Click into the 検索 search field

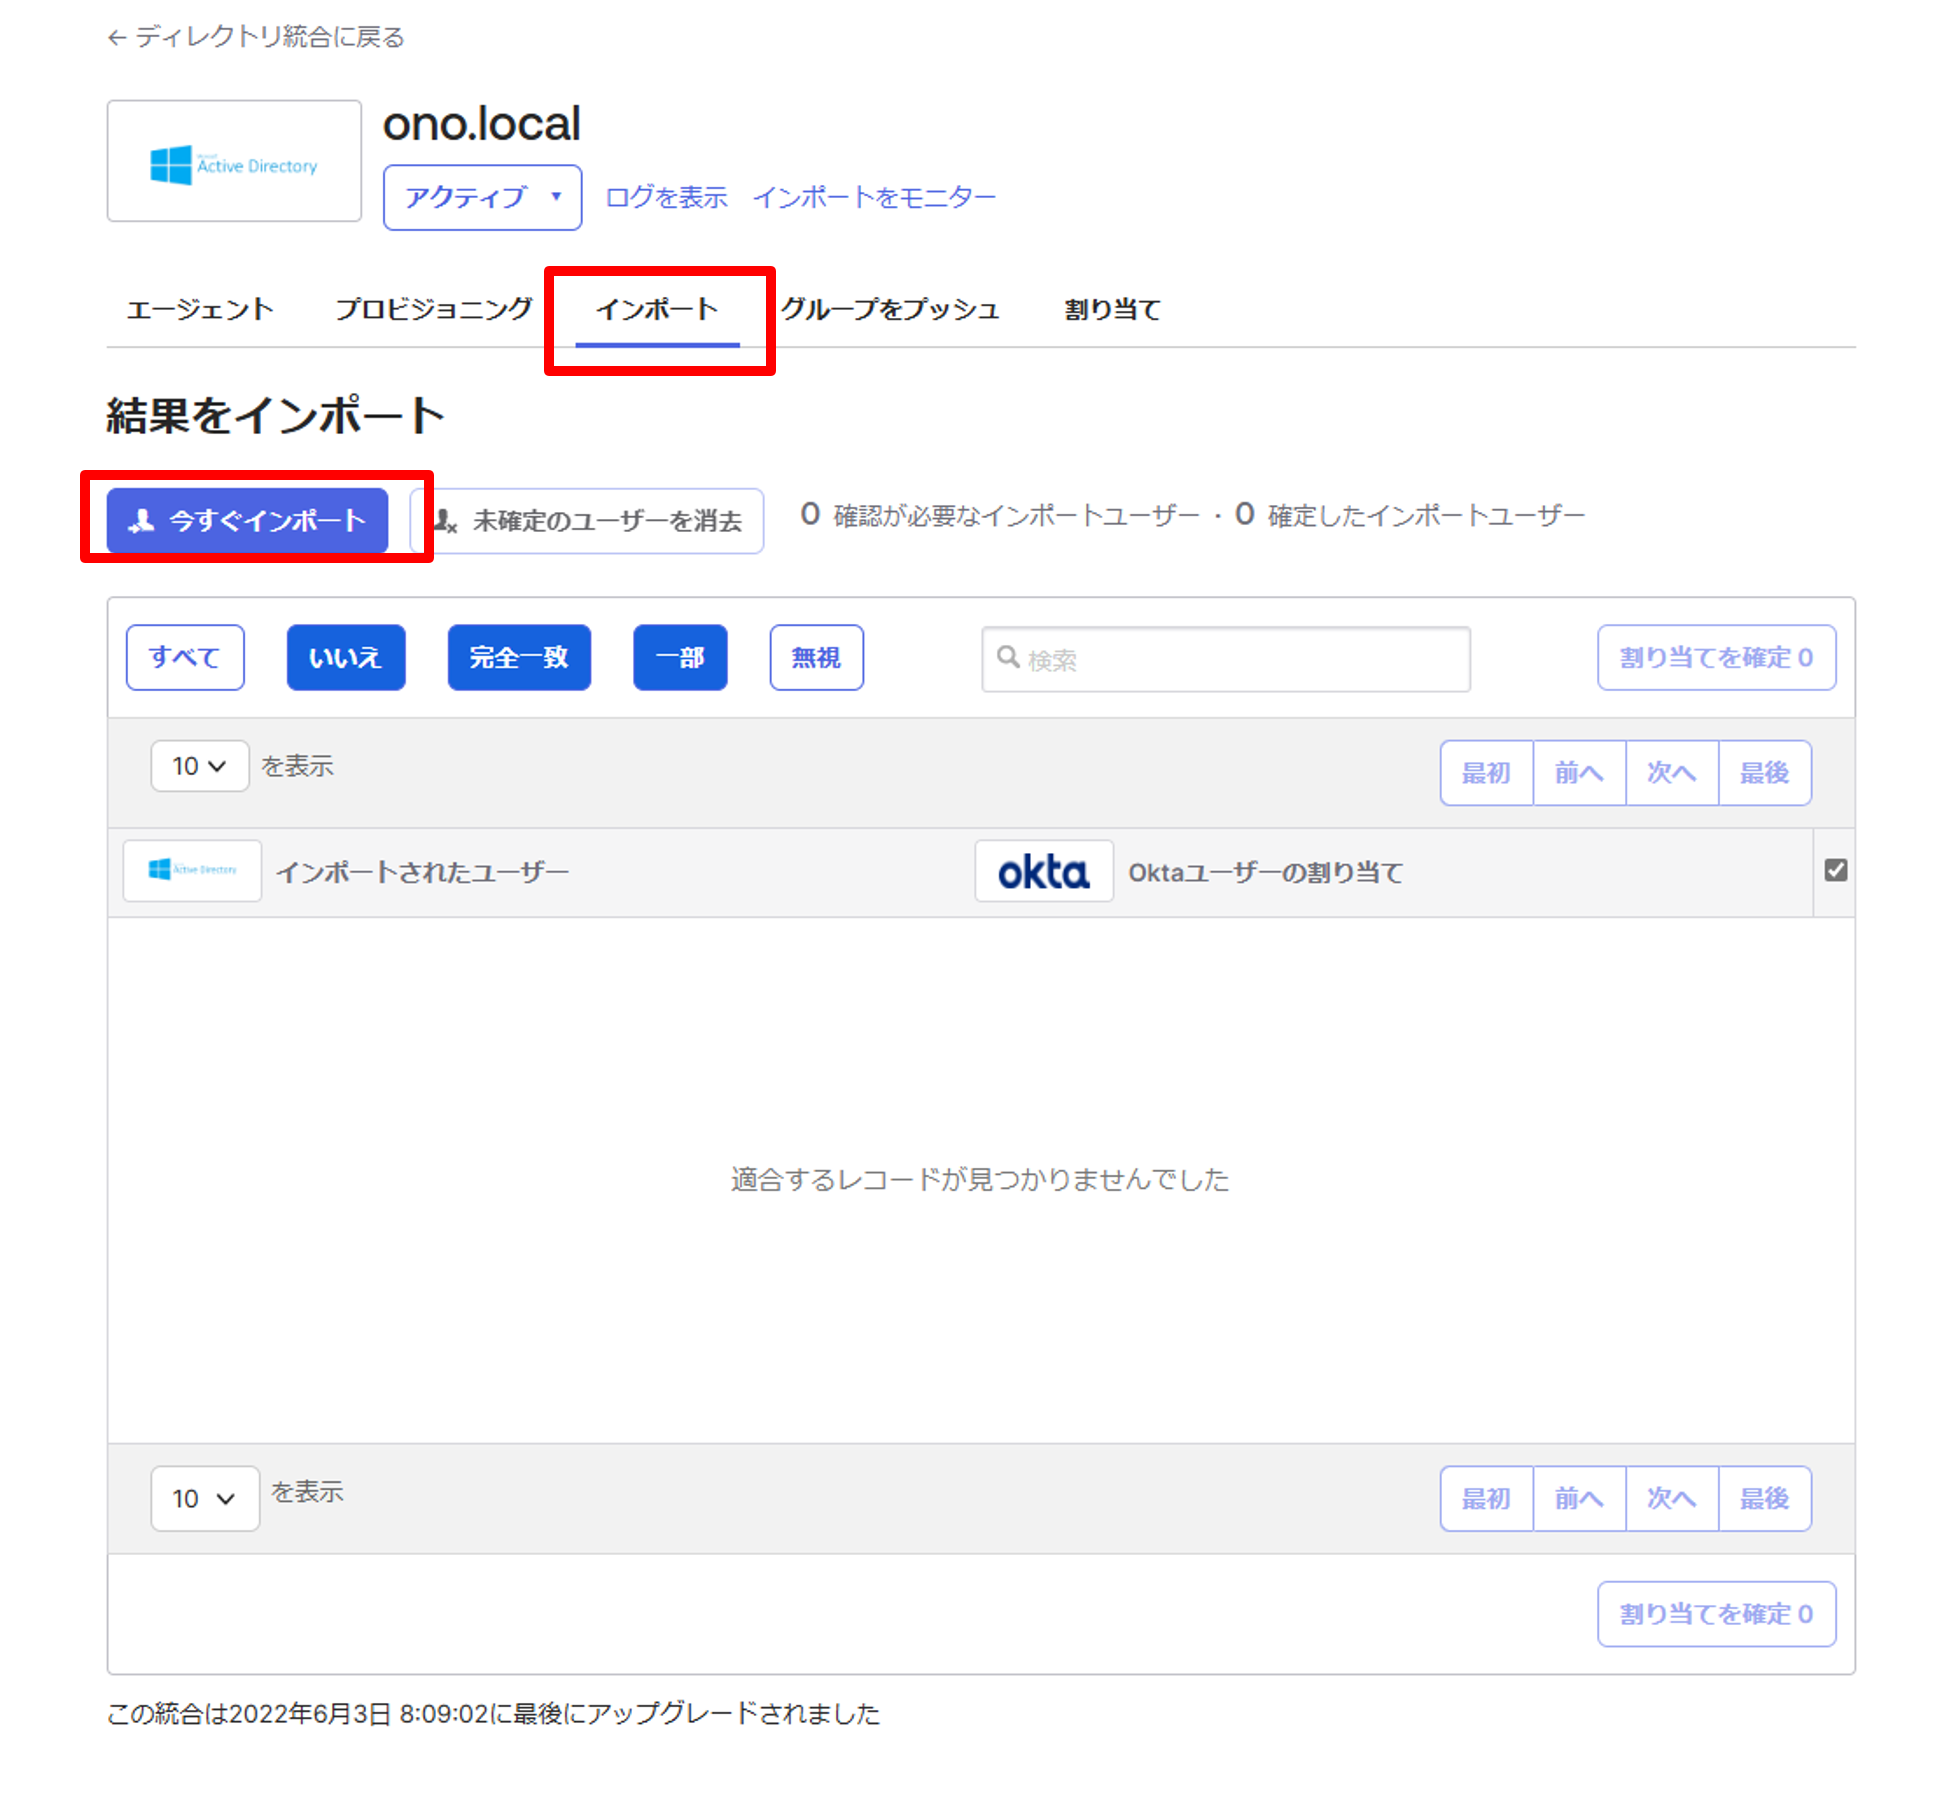tap(1226, 659)
